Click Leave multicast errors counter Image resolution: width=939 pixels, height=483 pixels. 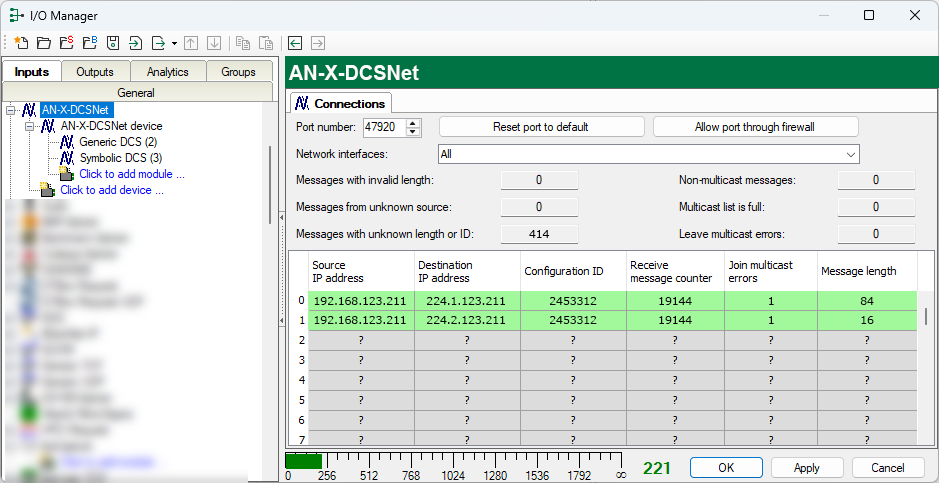pyautogui.click(x=876, y=234)
